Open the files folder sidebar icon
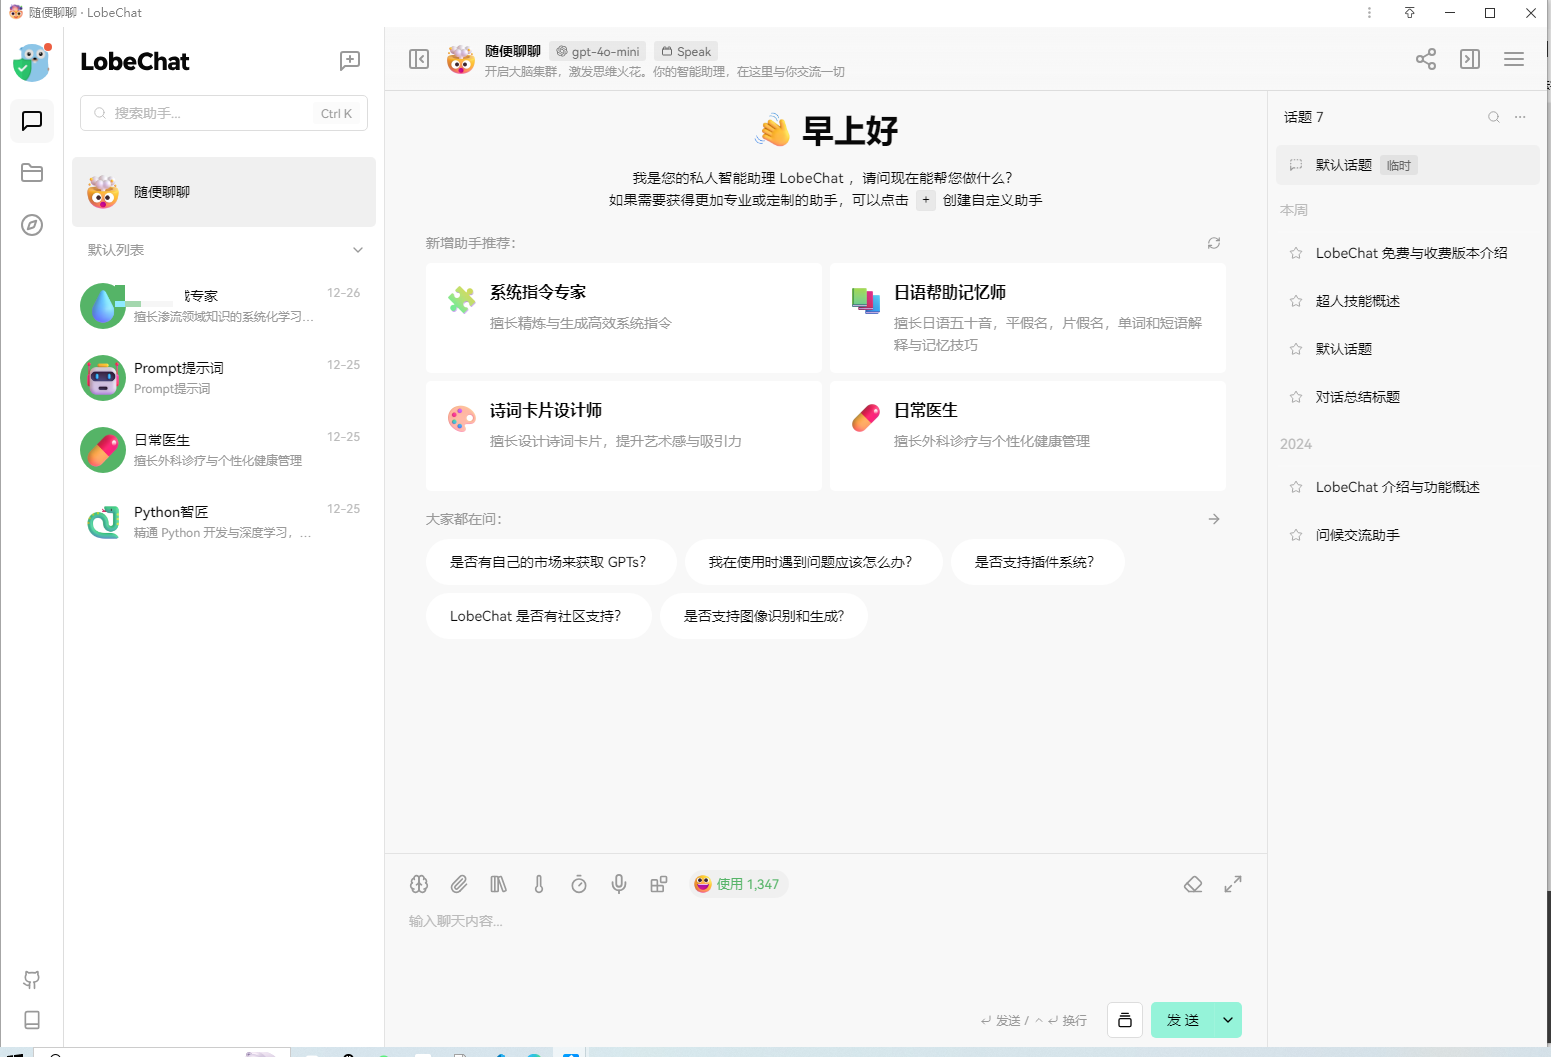1551x1057 pixels. tap(32, 173)
